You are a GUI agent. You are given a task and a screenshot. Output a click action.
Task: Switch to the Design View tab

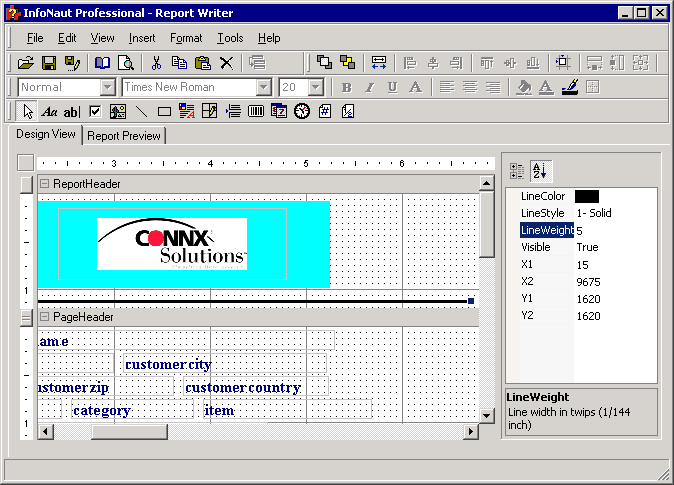coord(46,134)
